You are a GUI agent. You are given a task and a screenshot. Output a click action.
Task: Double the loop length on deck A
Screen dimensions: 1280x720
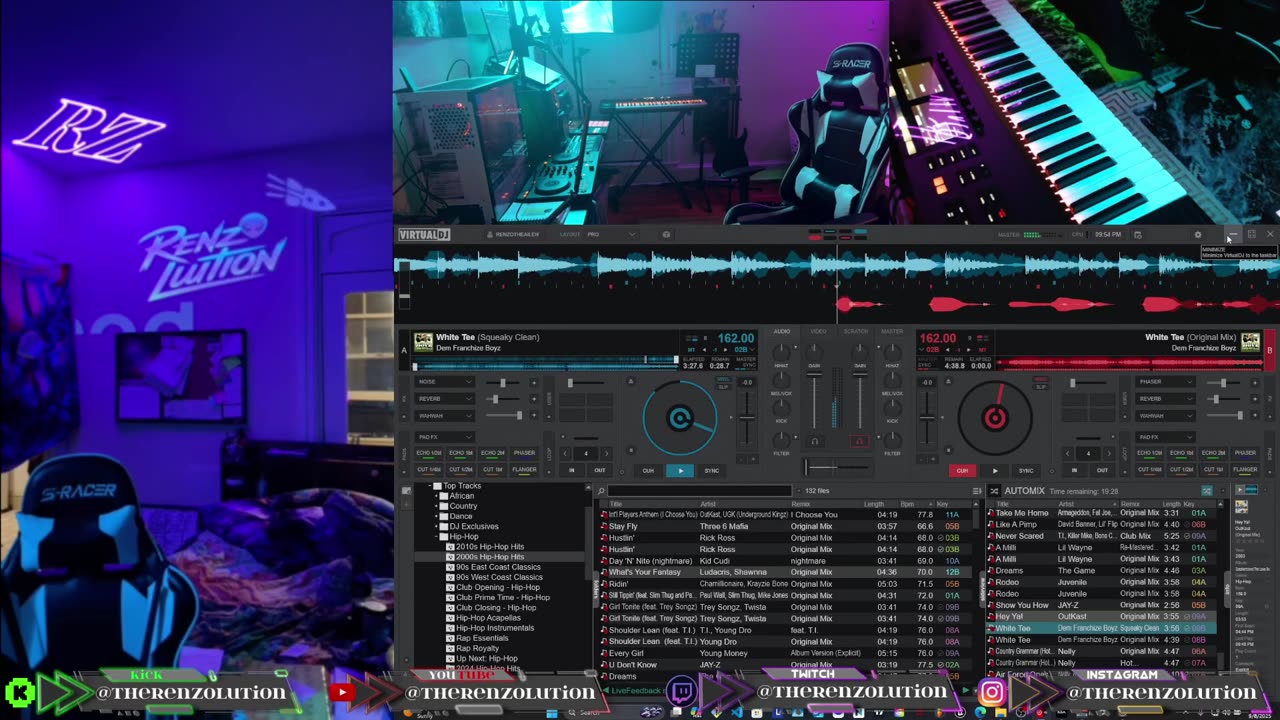(x=606, y=453)
